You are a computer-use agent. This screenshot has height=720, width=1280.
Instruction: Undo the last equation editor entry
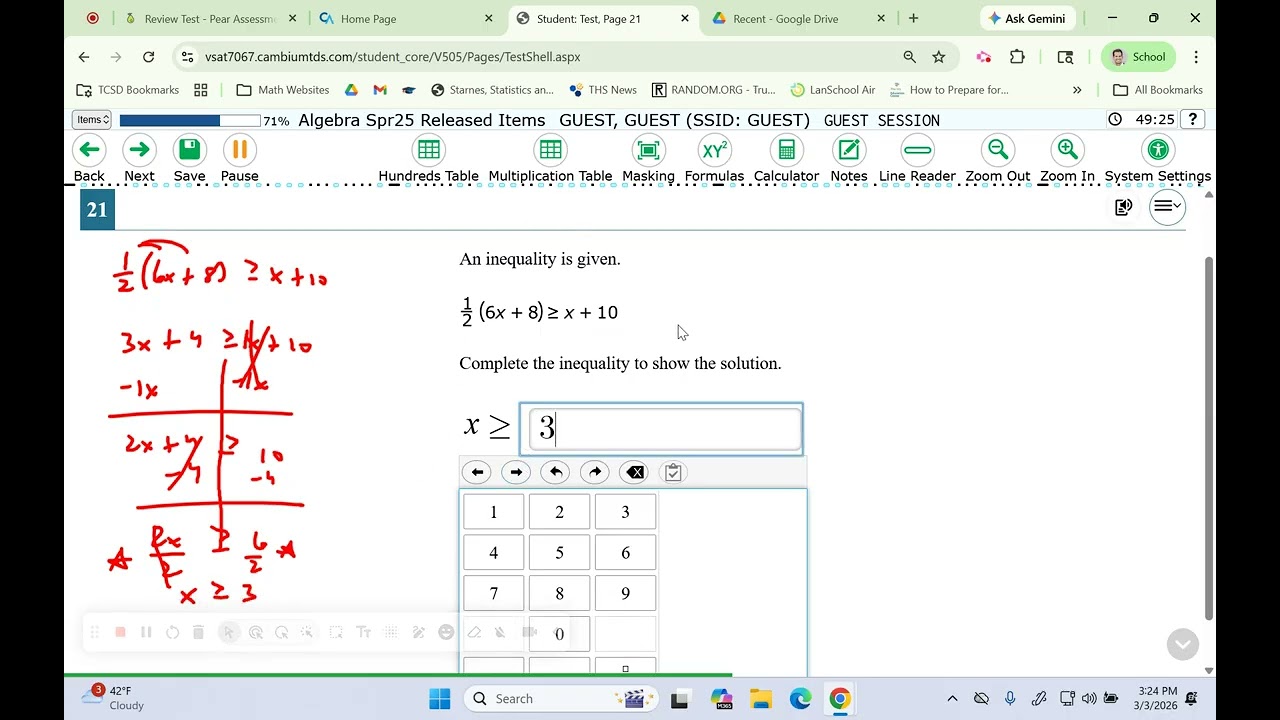tap(555, 472)
